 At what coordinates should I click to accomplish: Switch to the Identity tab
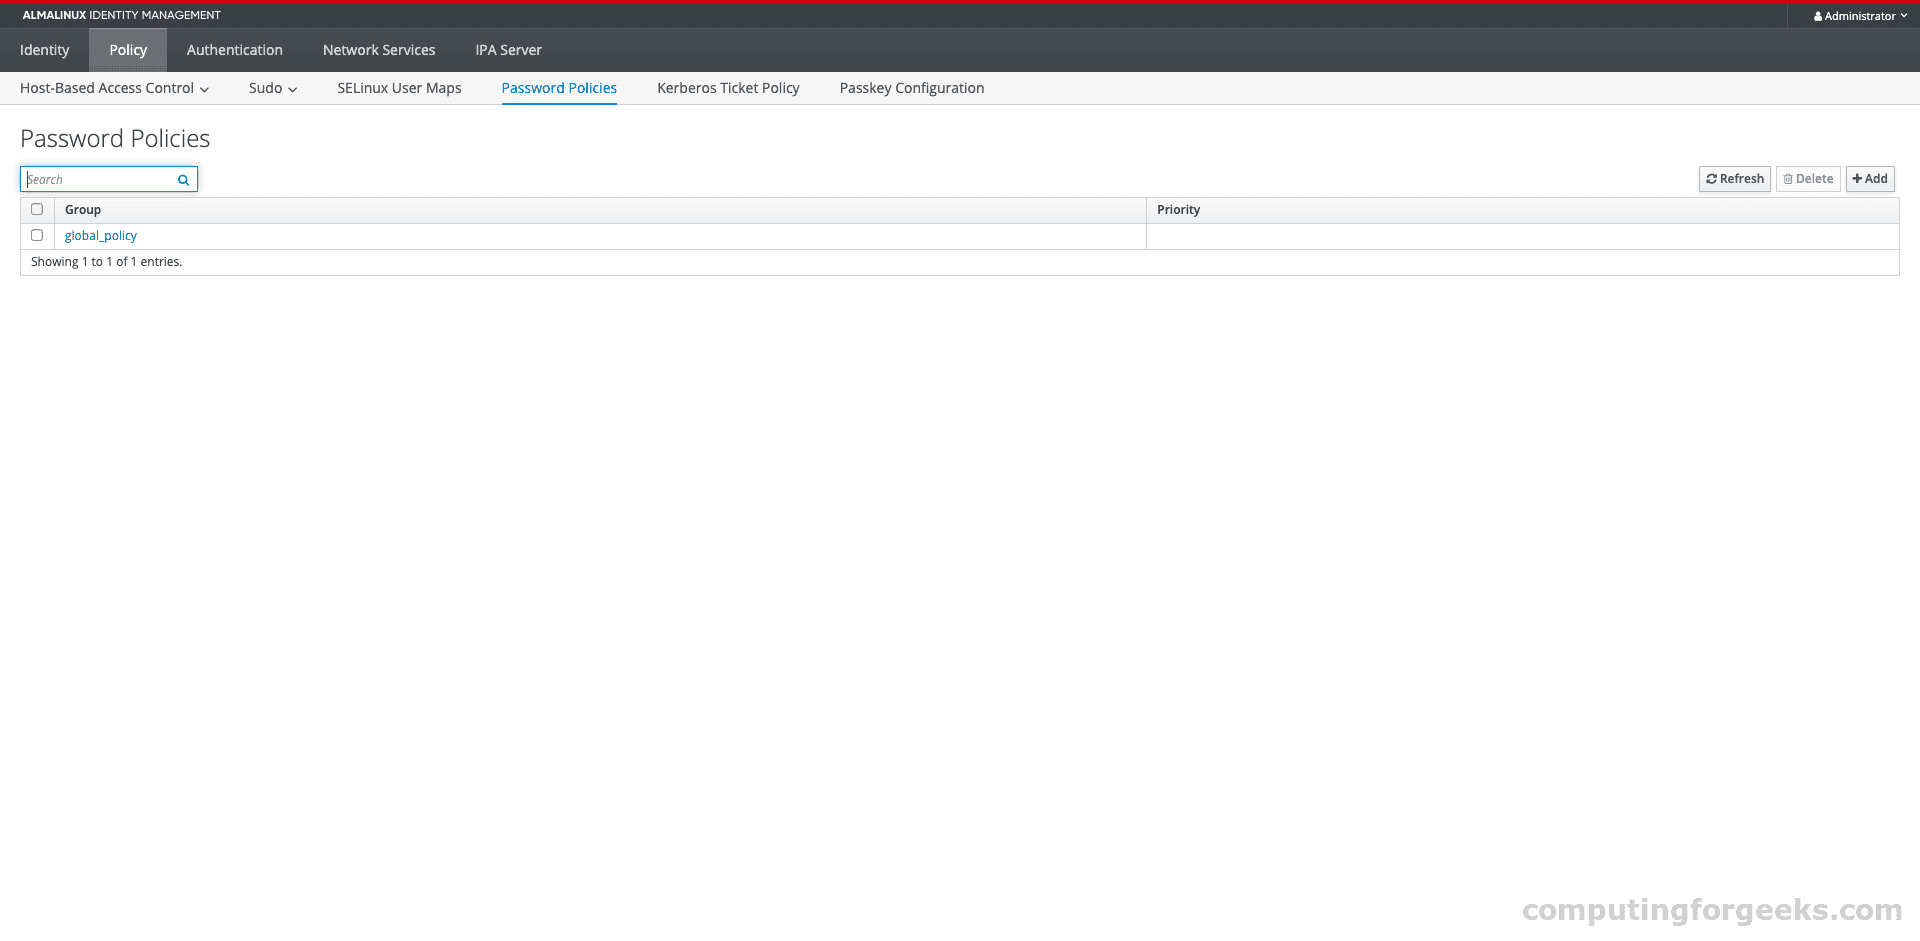[44, 49]
